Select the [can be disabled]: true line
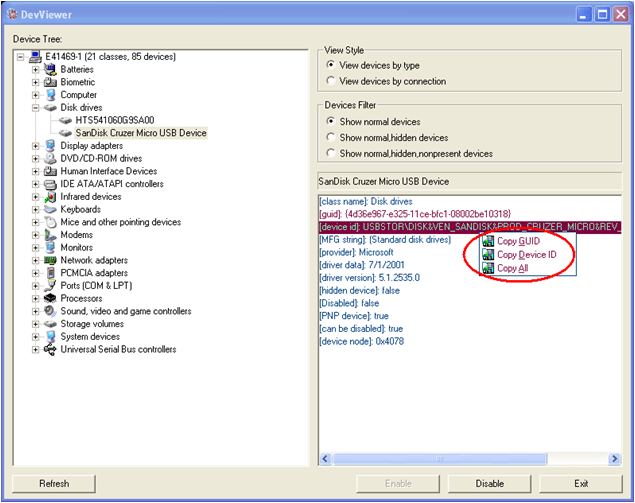This screenshot has height=503, width=635. click(361, 328)
